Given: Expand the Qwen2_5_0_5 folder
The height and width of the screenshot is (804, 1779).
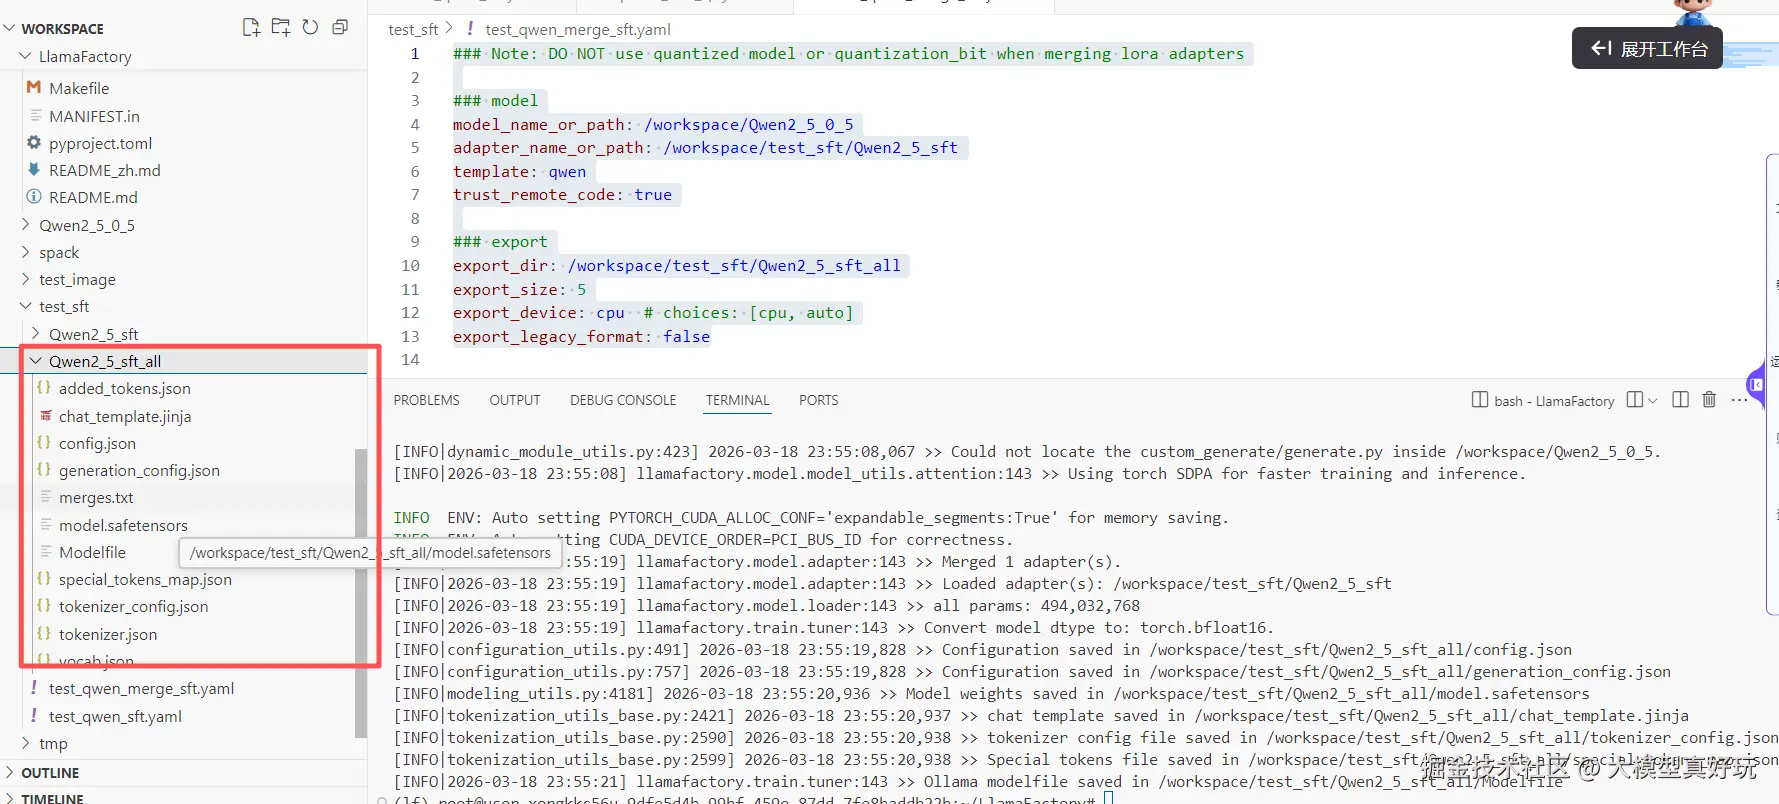Looking at the screenshot, I should (86, 225).
